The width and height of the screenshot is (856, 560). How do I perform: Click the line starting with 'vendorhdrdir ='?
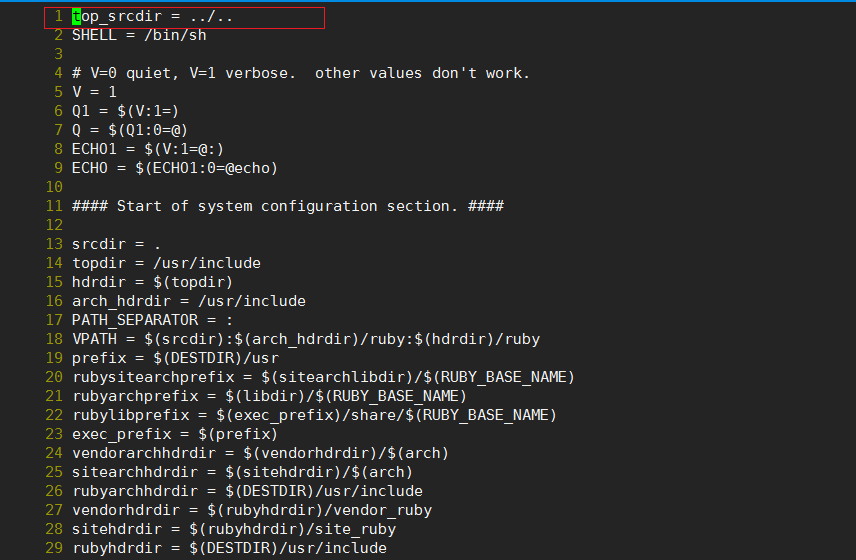click(x=252, y=510)
